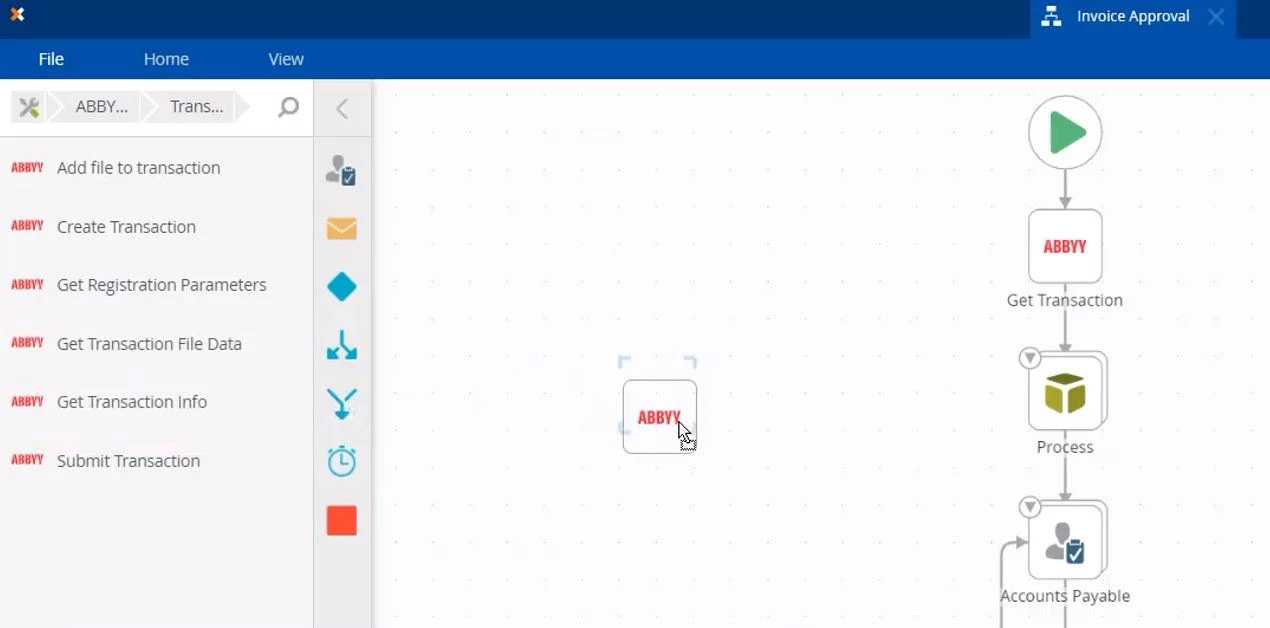Click the toolbox wrench breadcrumb icon
This screenshot has width=1270, height=628.
29,107
